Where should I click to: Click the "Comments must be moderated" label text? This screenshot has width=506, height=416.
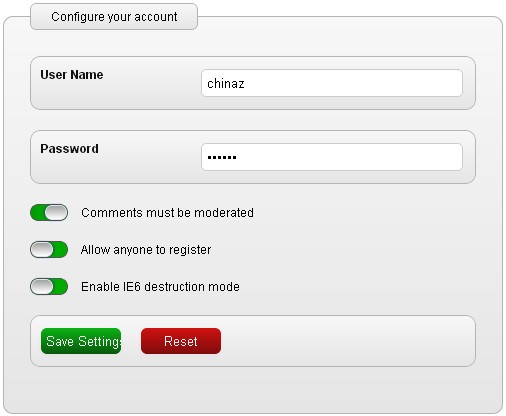point(167,213)
